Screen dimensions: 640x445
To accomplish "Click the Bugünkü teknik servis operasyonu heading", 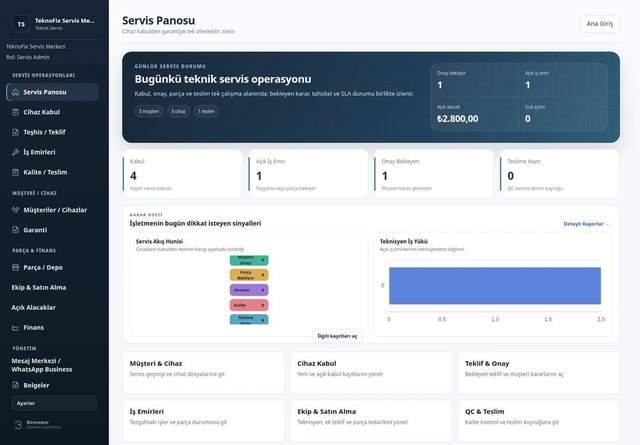I will 223,79.
